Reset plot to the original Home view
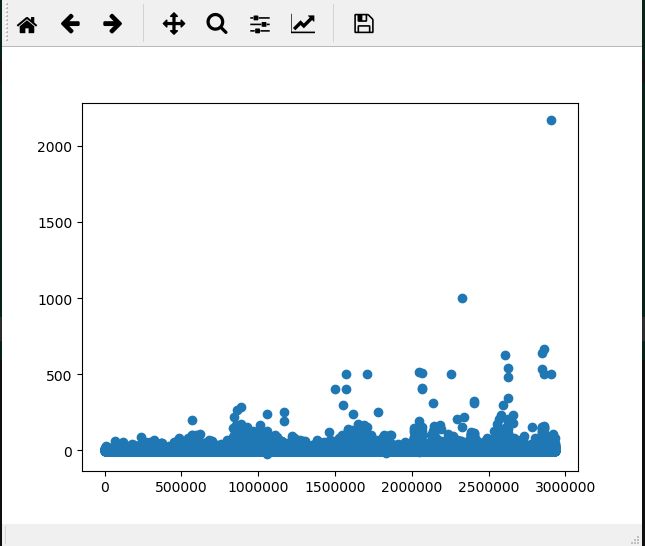The width and height of the screenshot is (645, 546). (27, 24)
